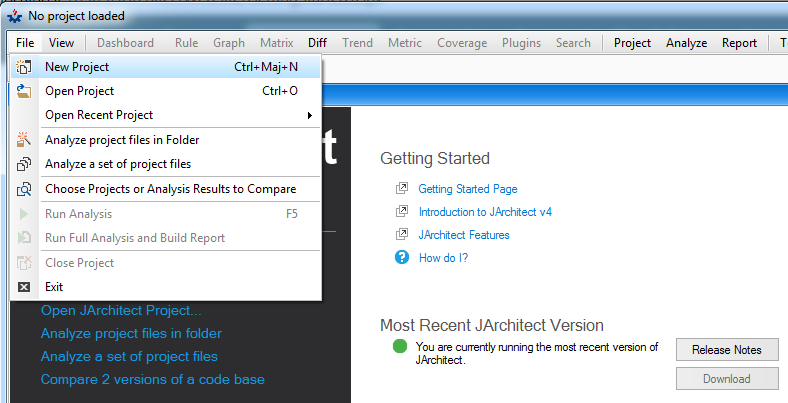This screenshot has height=403, width=788.
Task: Click the Trend menu item
Action: coord(357,43)
